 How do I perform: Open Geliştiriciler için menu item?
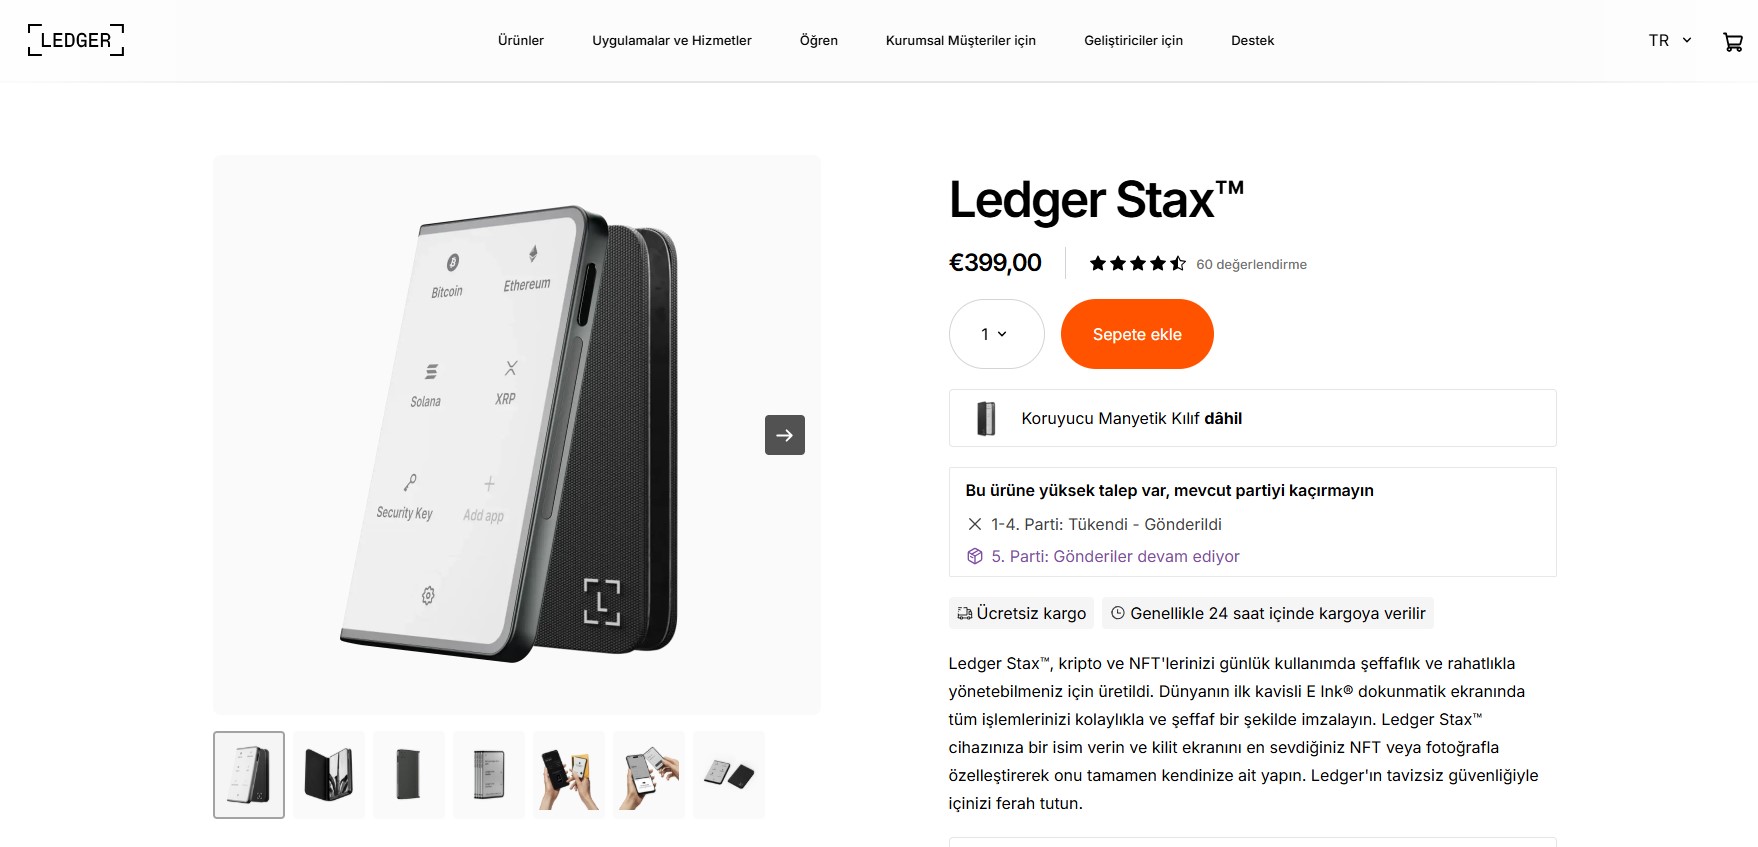click(x=1133, y=41)
